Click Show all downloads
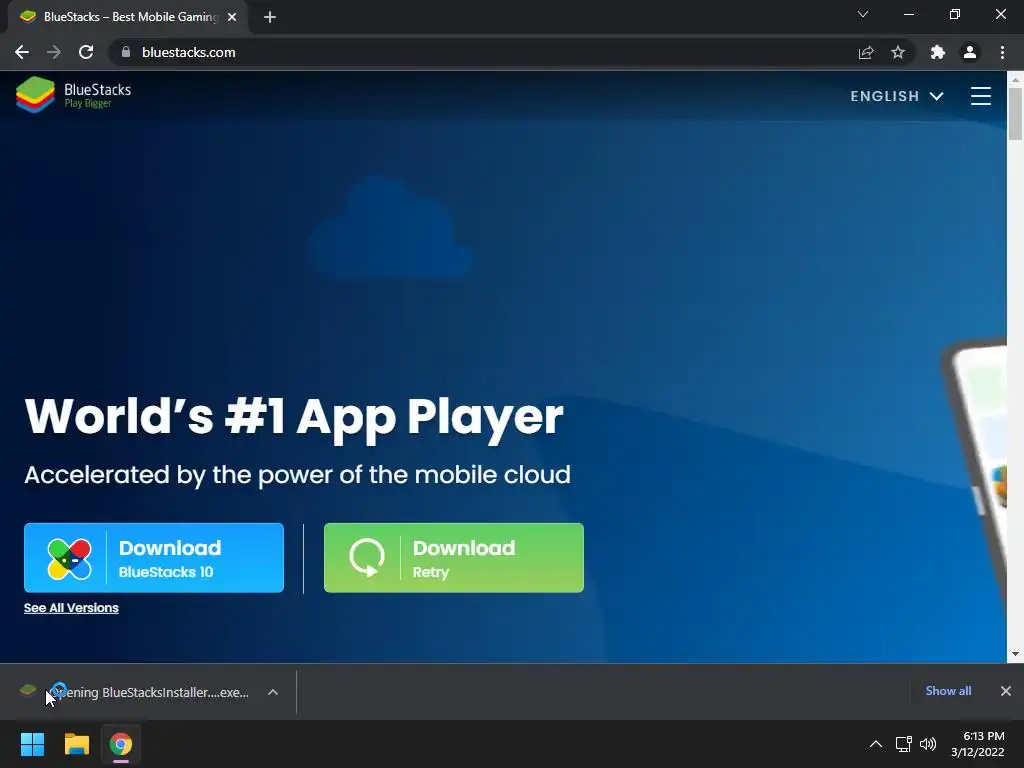 click(x=948, y=691)
